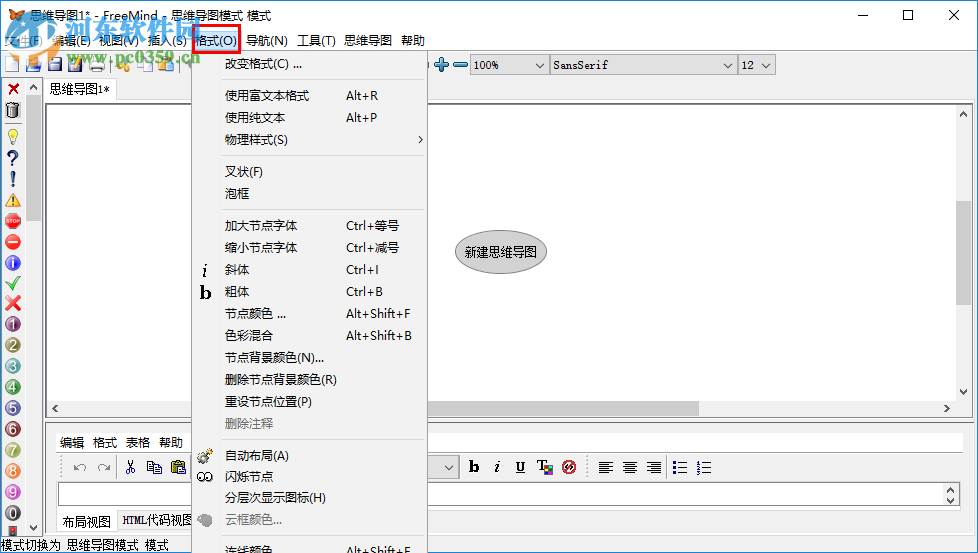The width and height of the screenshot is (978, 553).
Task: Open the 工具(T) menu
Action: pyautogui.click(x=316, y=41)
